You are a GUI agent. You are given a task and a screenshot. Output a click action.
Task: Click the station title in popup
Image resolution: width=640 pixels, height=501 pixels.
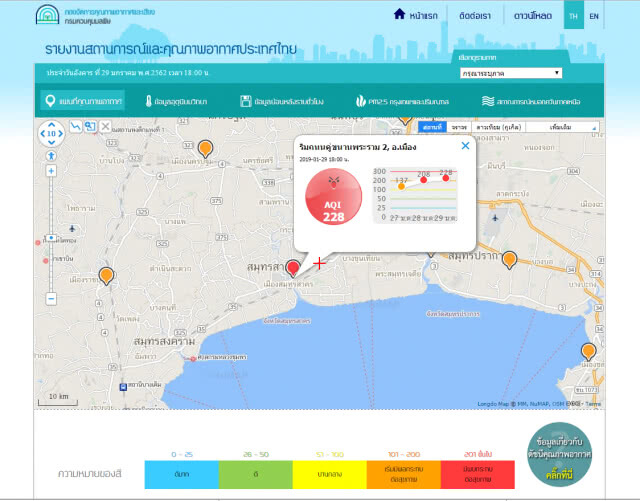[x=358, y=147]
